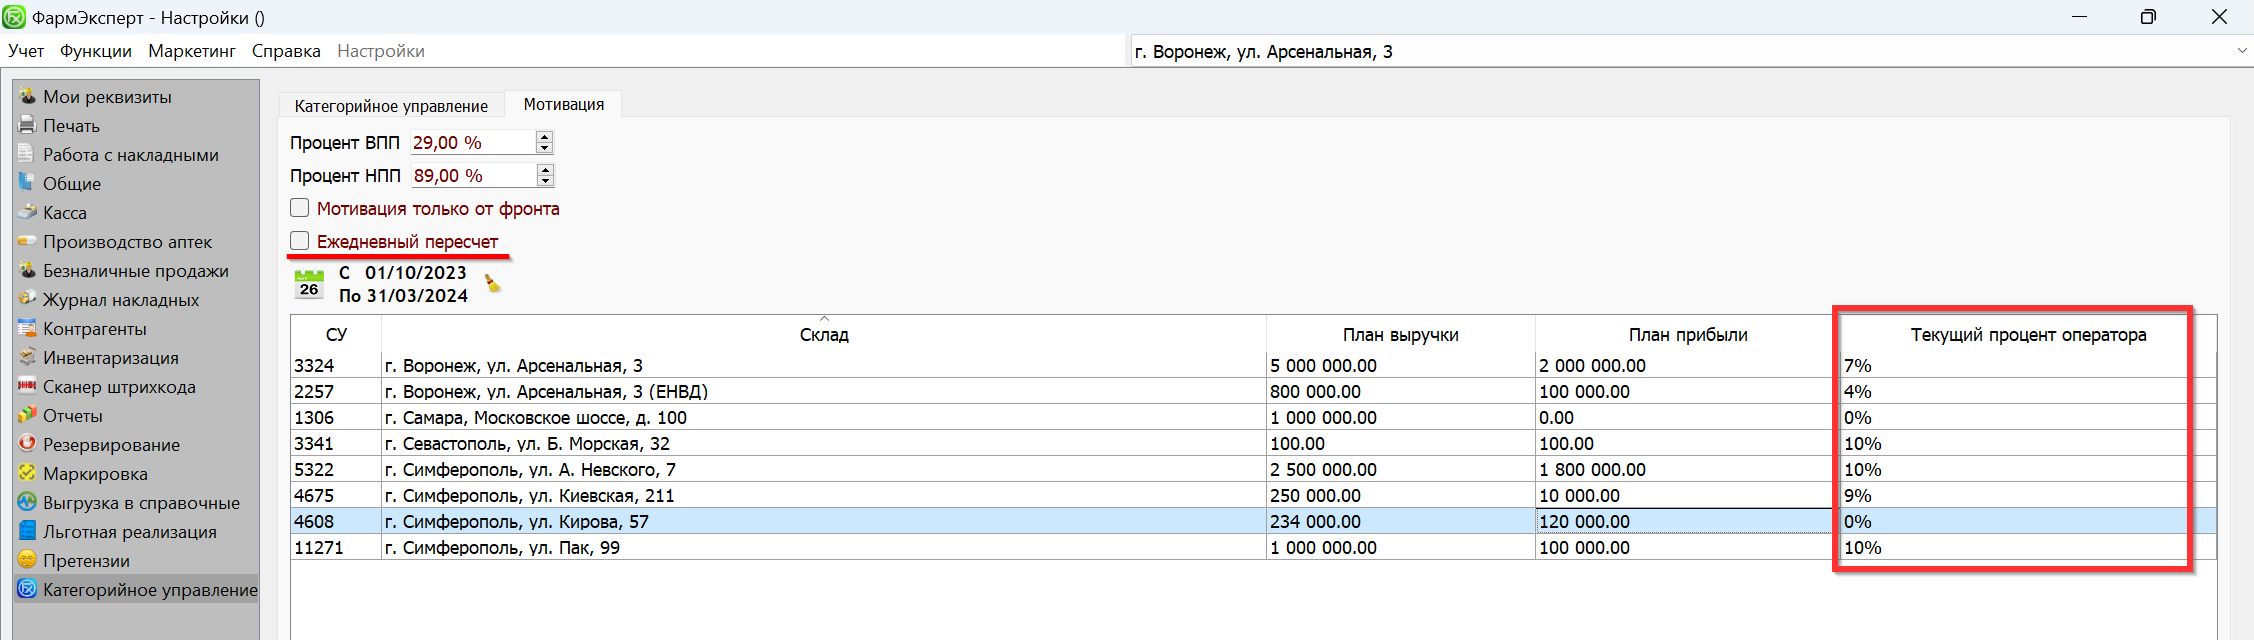The height and width of the screenshot is (640, 2254).
Task: Toggle the Ежедневный пересчет checkbox
Action: coord(300,241)
